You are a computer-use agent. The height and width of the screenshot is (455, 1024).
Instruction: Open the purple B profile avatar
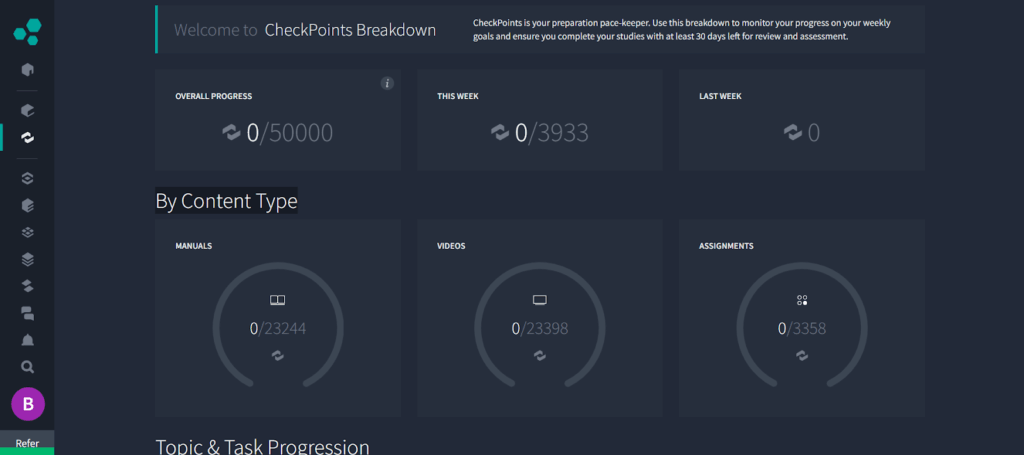(x=28, y=404)
